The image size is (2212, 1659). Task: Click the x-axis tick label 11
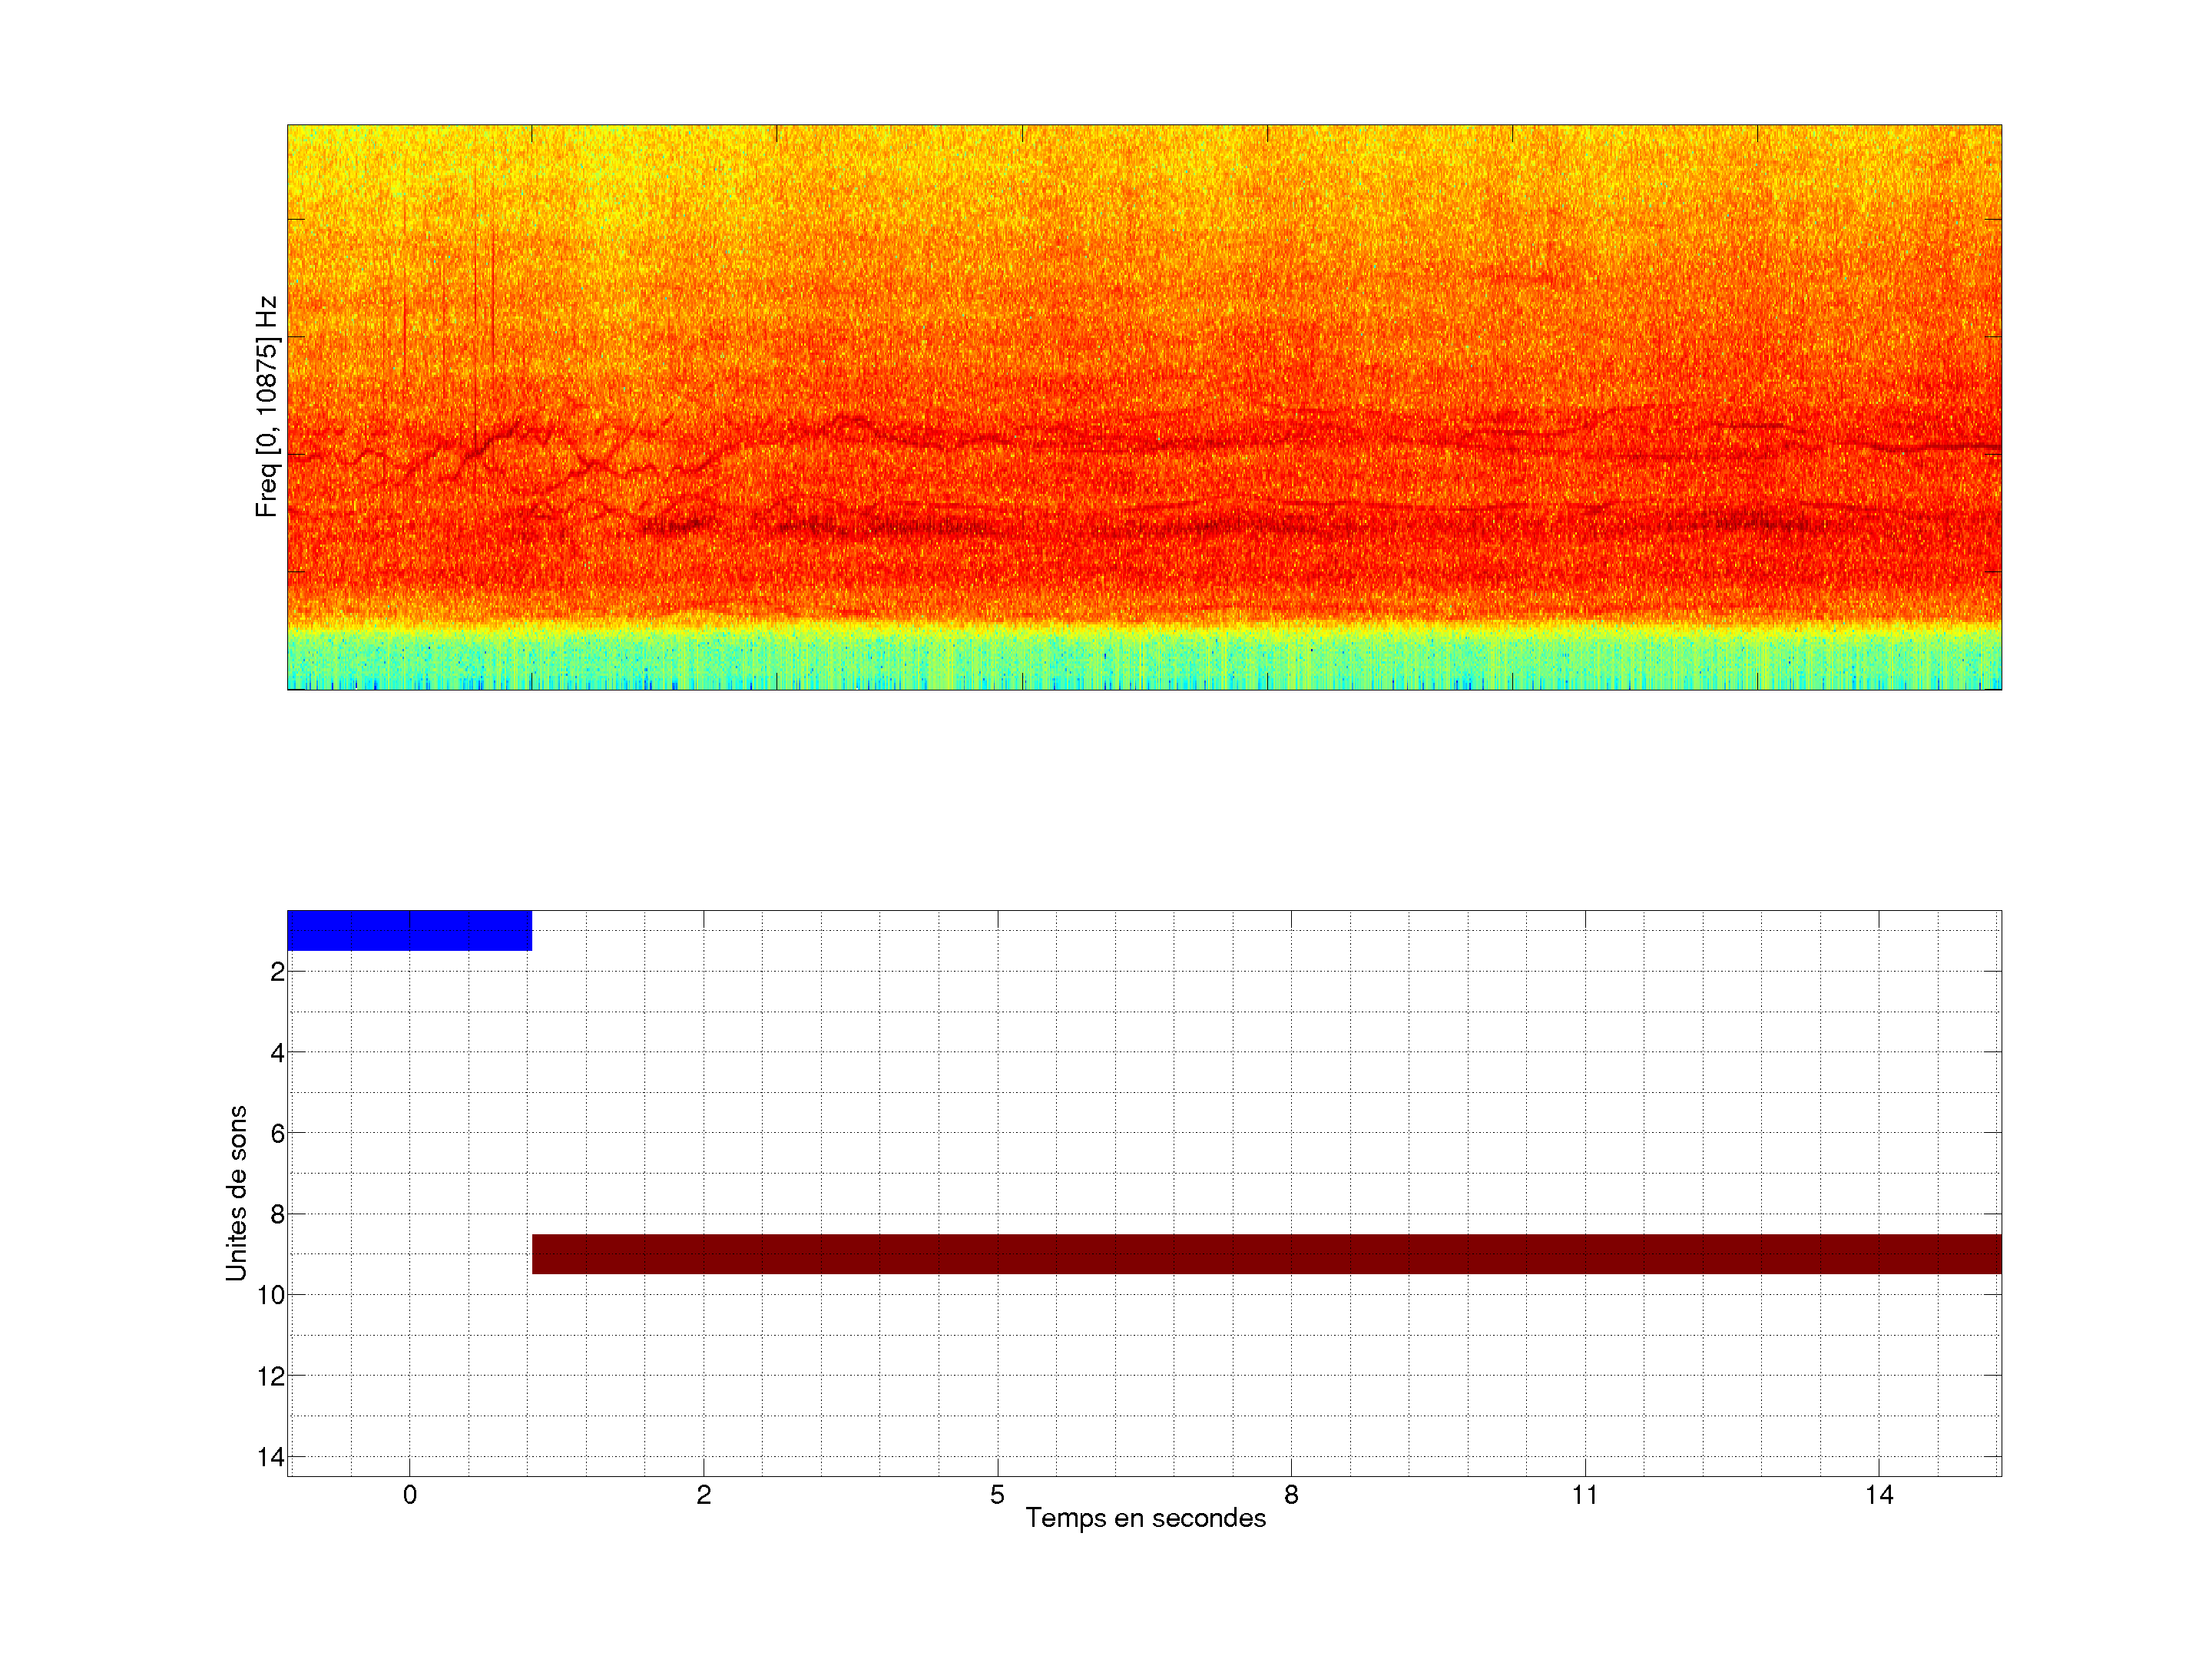1584,1495
